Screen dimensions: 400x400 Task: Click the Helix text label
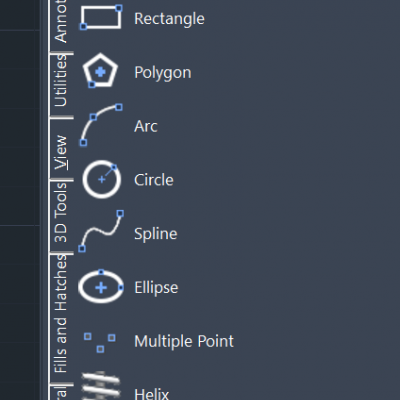click(152, 394)
